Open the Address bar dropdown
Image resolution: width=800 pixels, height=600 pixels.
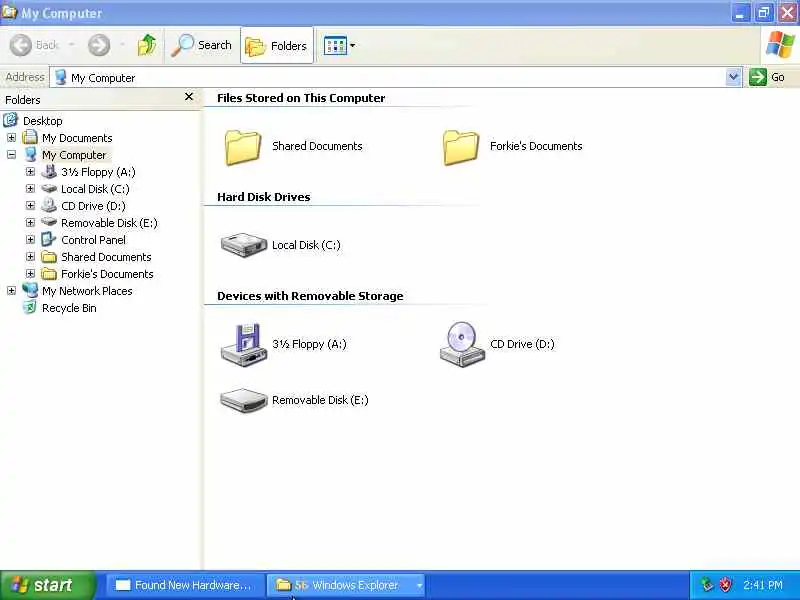tap(733, 77)
